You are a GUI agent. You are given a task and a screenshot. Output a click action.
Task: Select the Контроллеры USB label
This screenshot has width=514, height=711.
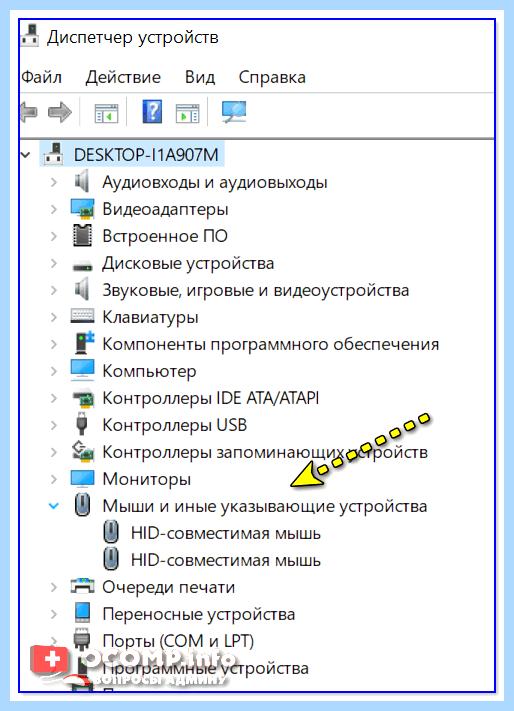tap(175, 425)
